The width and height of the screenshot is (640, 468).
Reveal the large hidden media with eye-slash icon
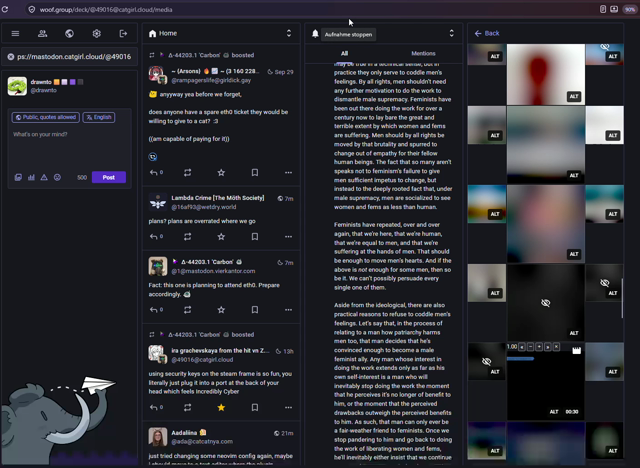[x=546, y=303]
